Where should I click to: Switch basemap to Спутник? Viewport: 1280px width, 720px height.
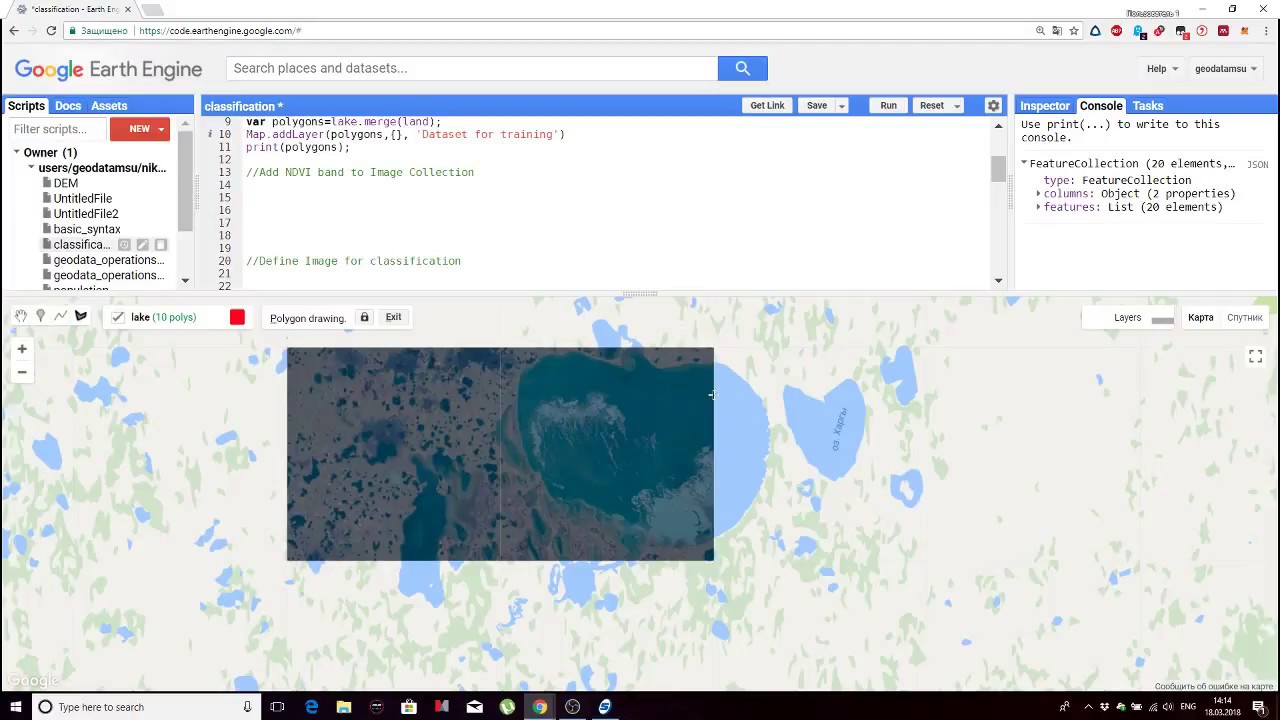pyautogui.click(x=1245, y=317)
